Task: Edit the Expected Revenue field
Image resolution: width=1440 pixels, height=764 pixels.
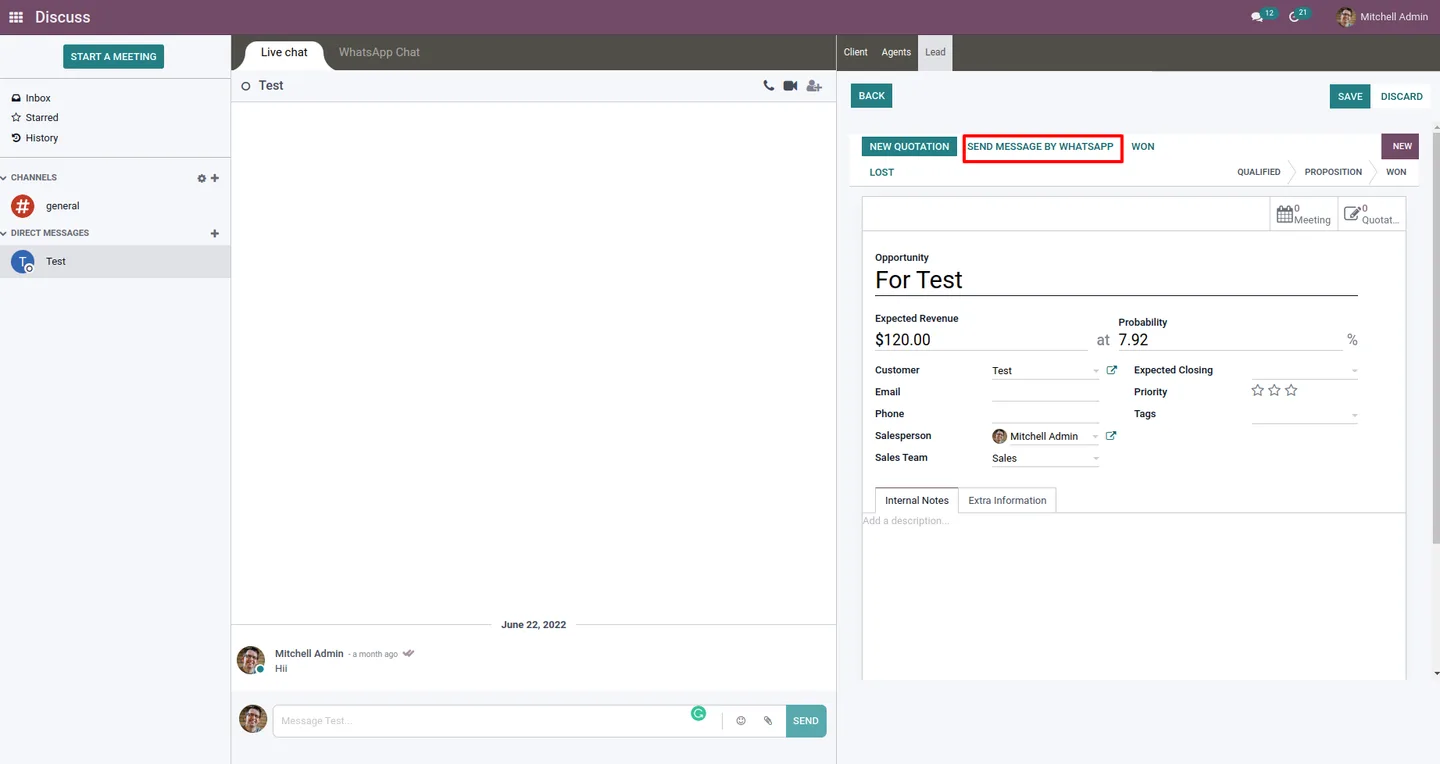Action: 981,340
